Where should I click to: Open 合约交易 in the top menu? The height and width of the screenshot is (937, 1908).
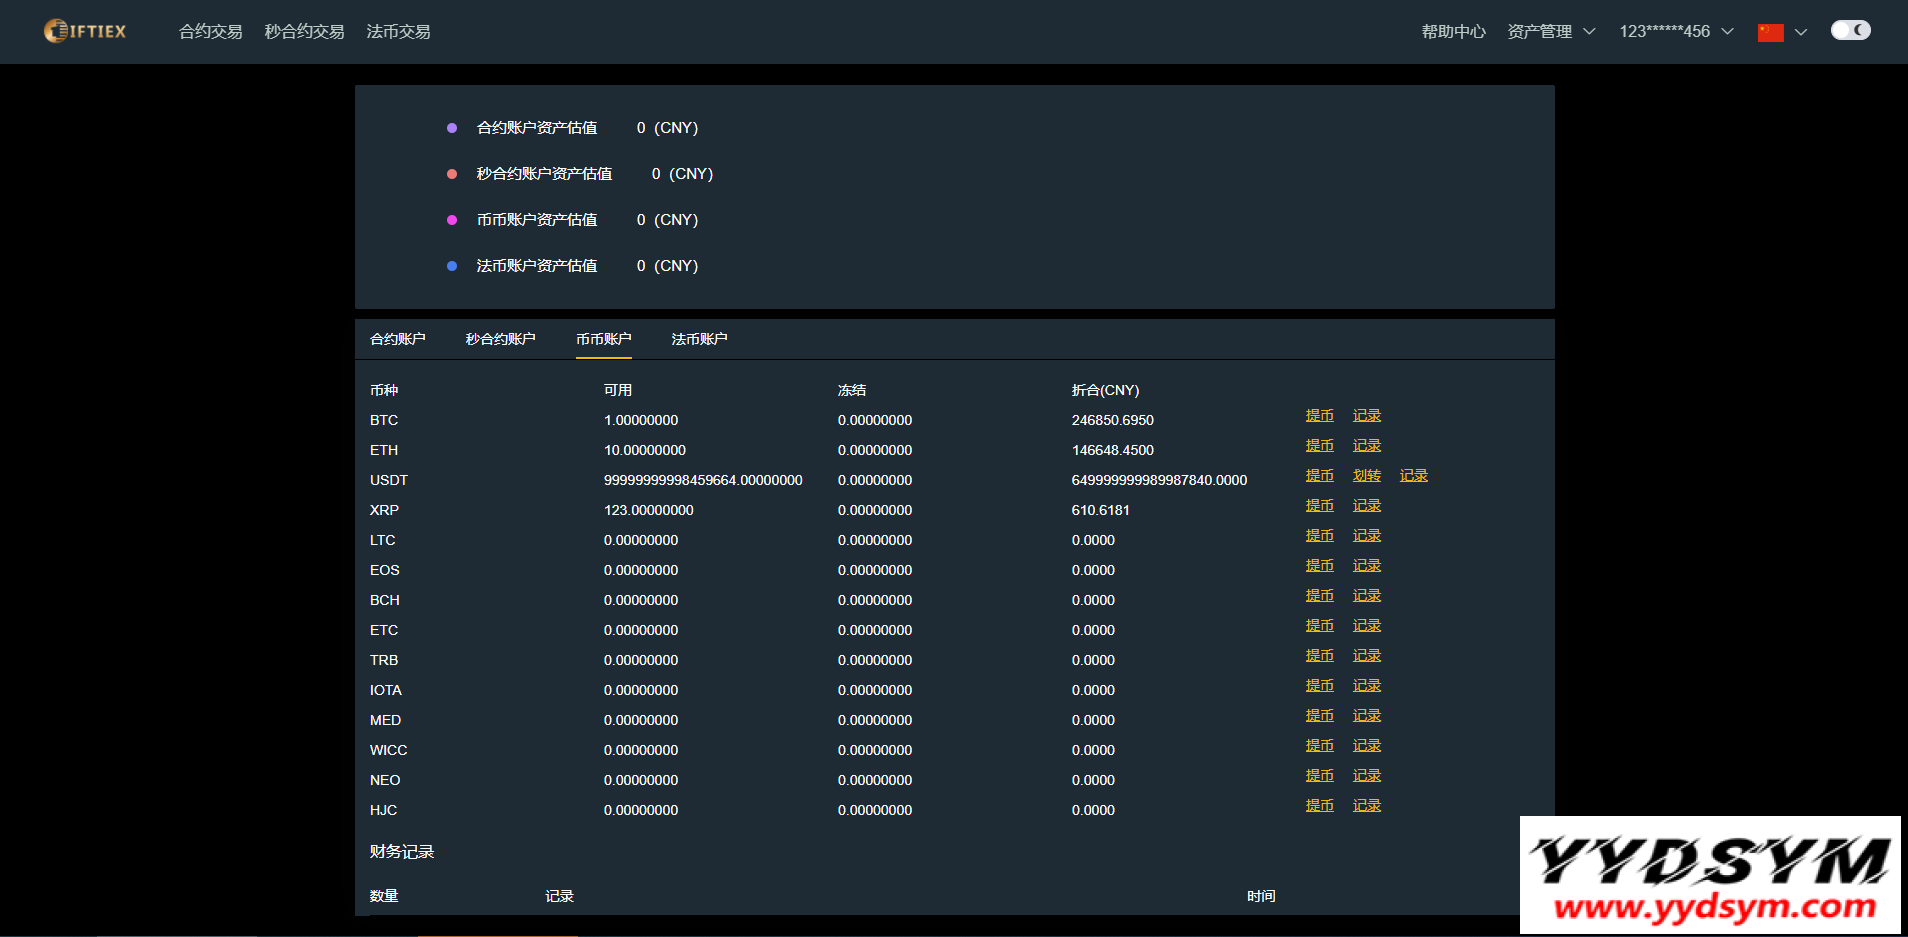click(x=210, y=32)
